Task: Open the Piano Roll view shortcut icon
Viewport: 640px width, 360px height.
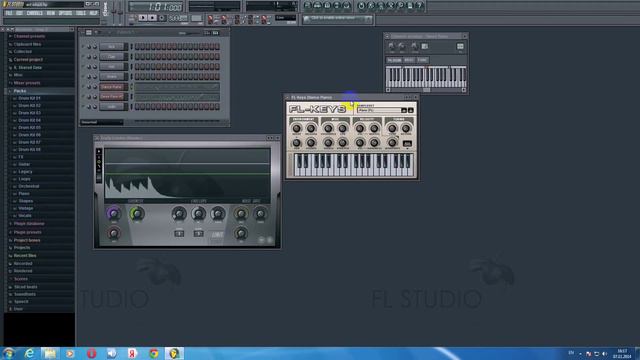Action: pos(327,6)
